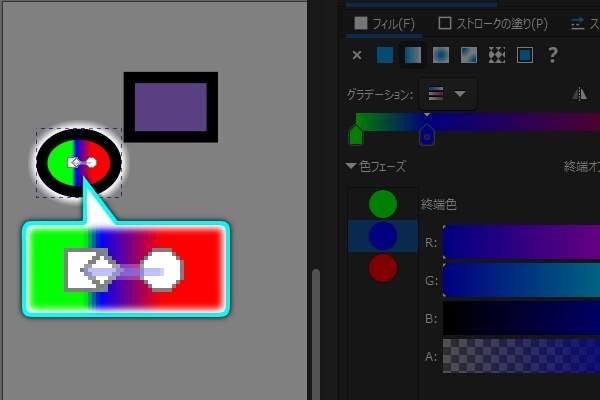Adjust the G color slider
600x400 pixels.
tap(521, 280)
